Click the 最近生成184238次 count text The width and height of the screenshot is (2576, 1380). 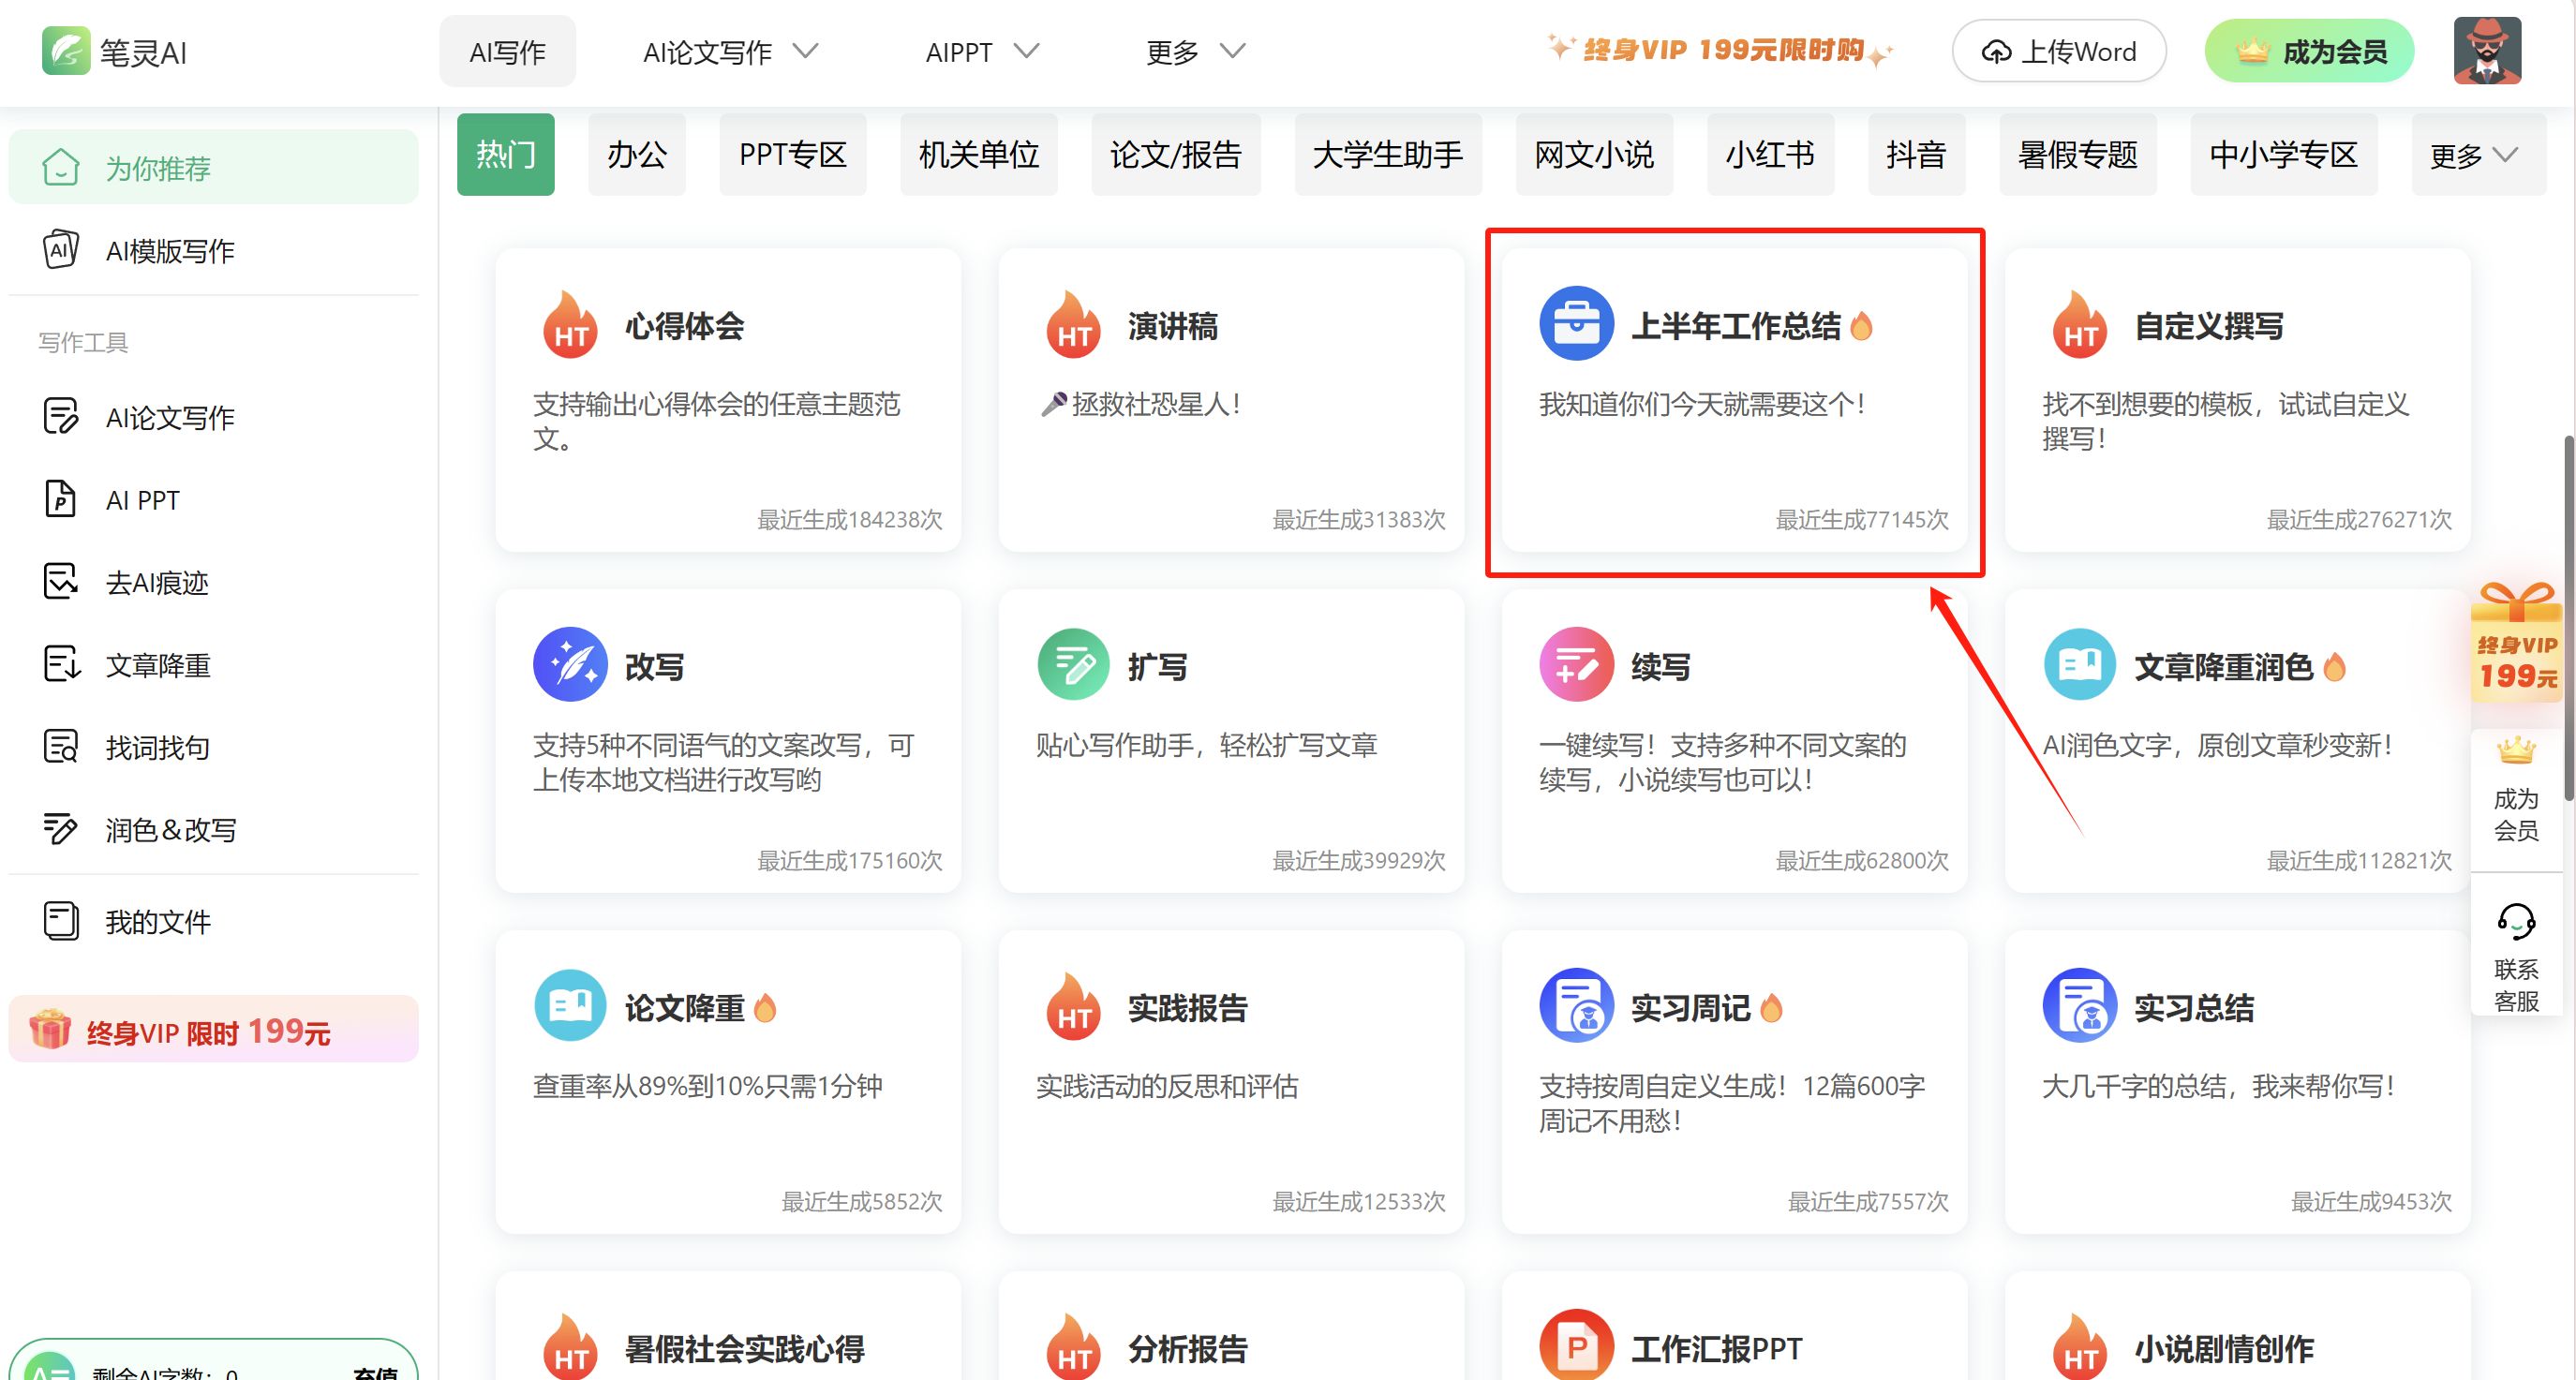850,519
